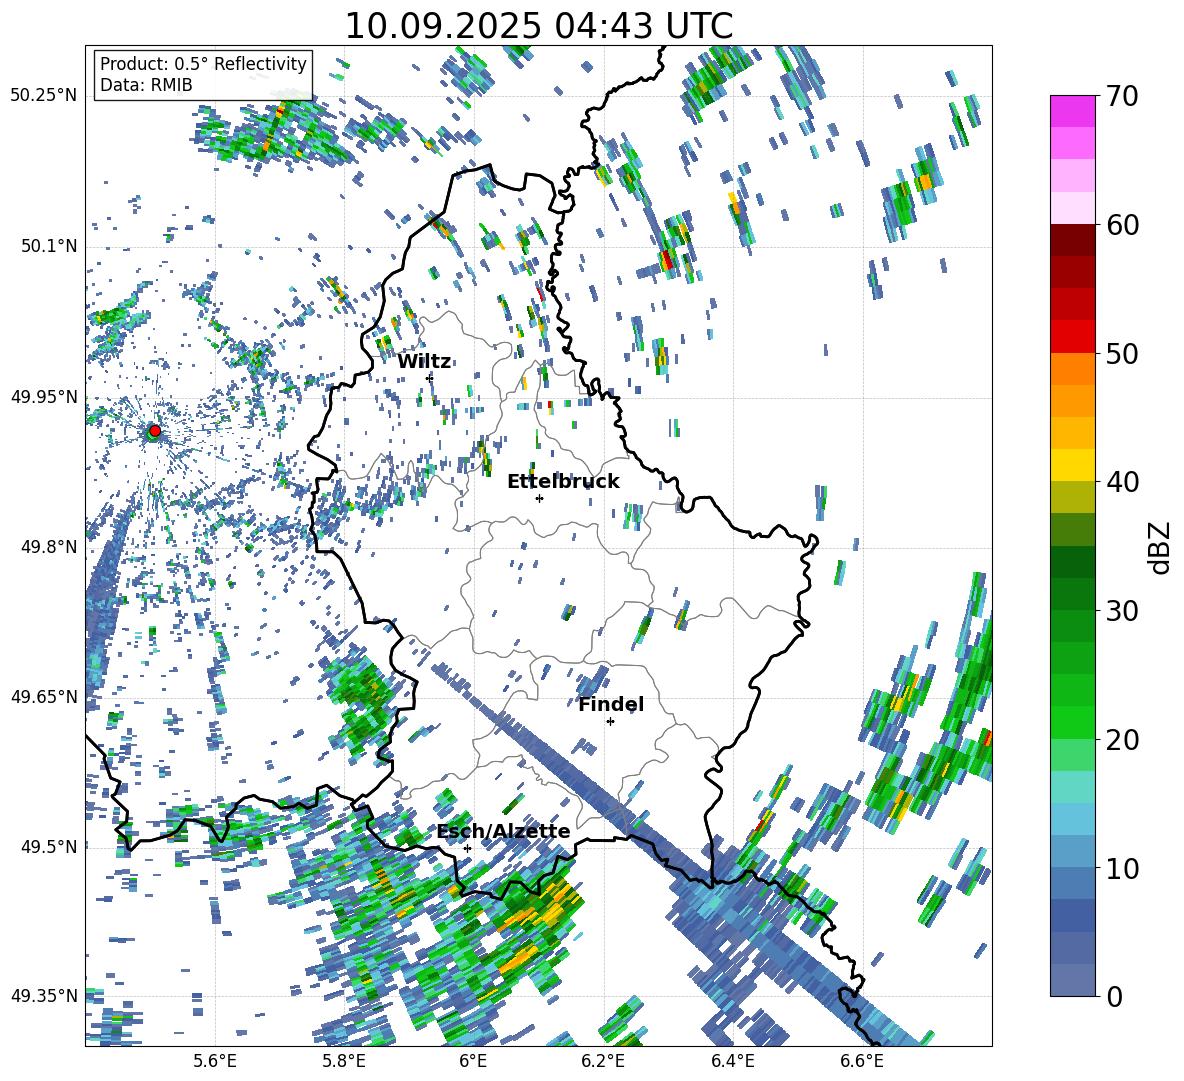
Task: Click the Ettelbruck city label
Action: 563,482
